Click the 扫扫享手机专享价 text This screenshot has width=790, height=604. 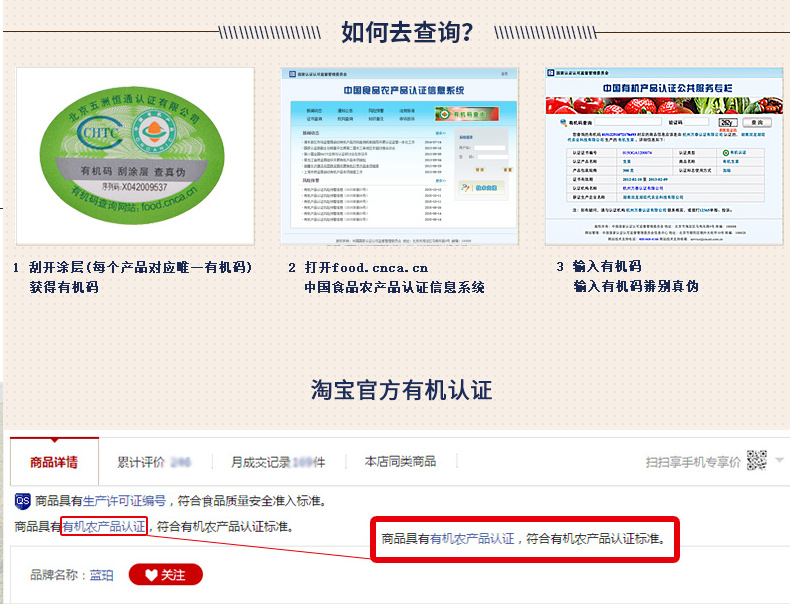(693, 462)
